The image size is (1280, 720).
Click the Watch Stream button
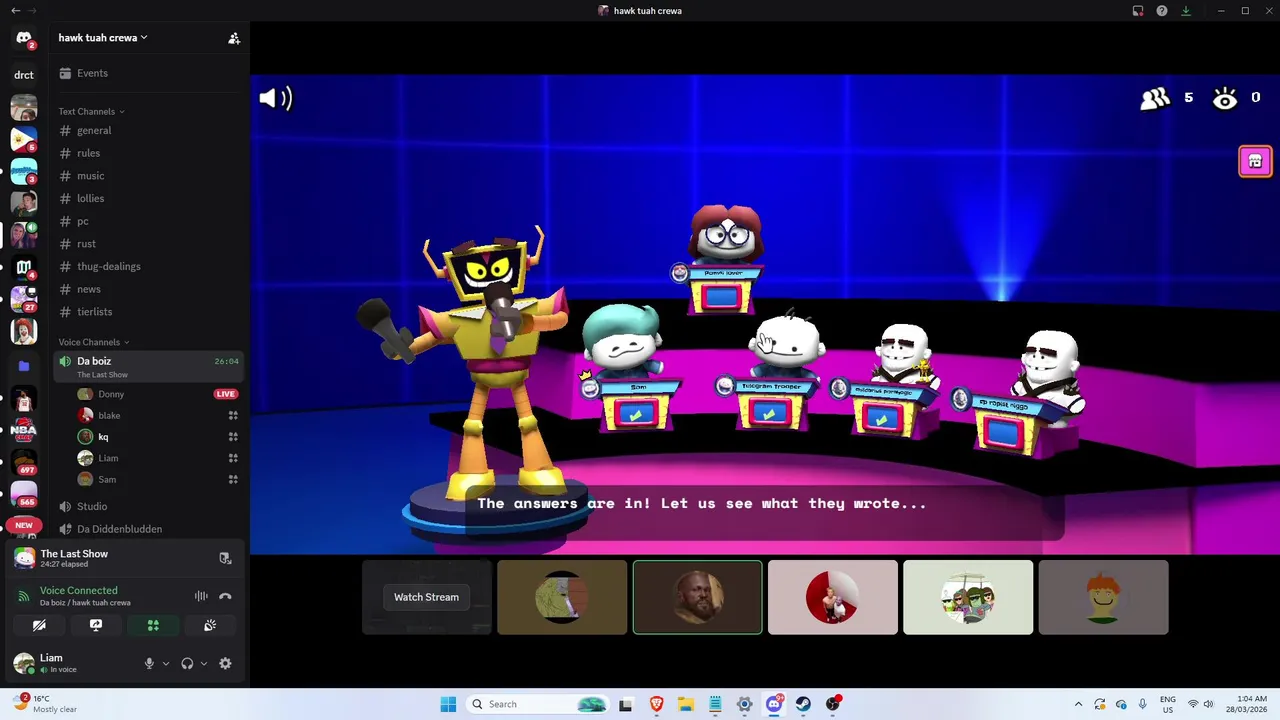pyautogui.click(x=426, y=597)
